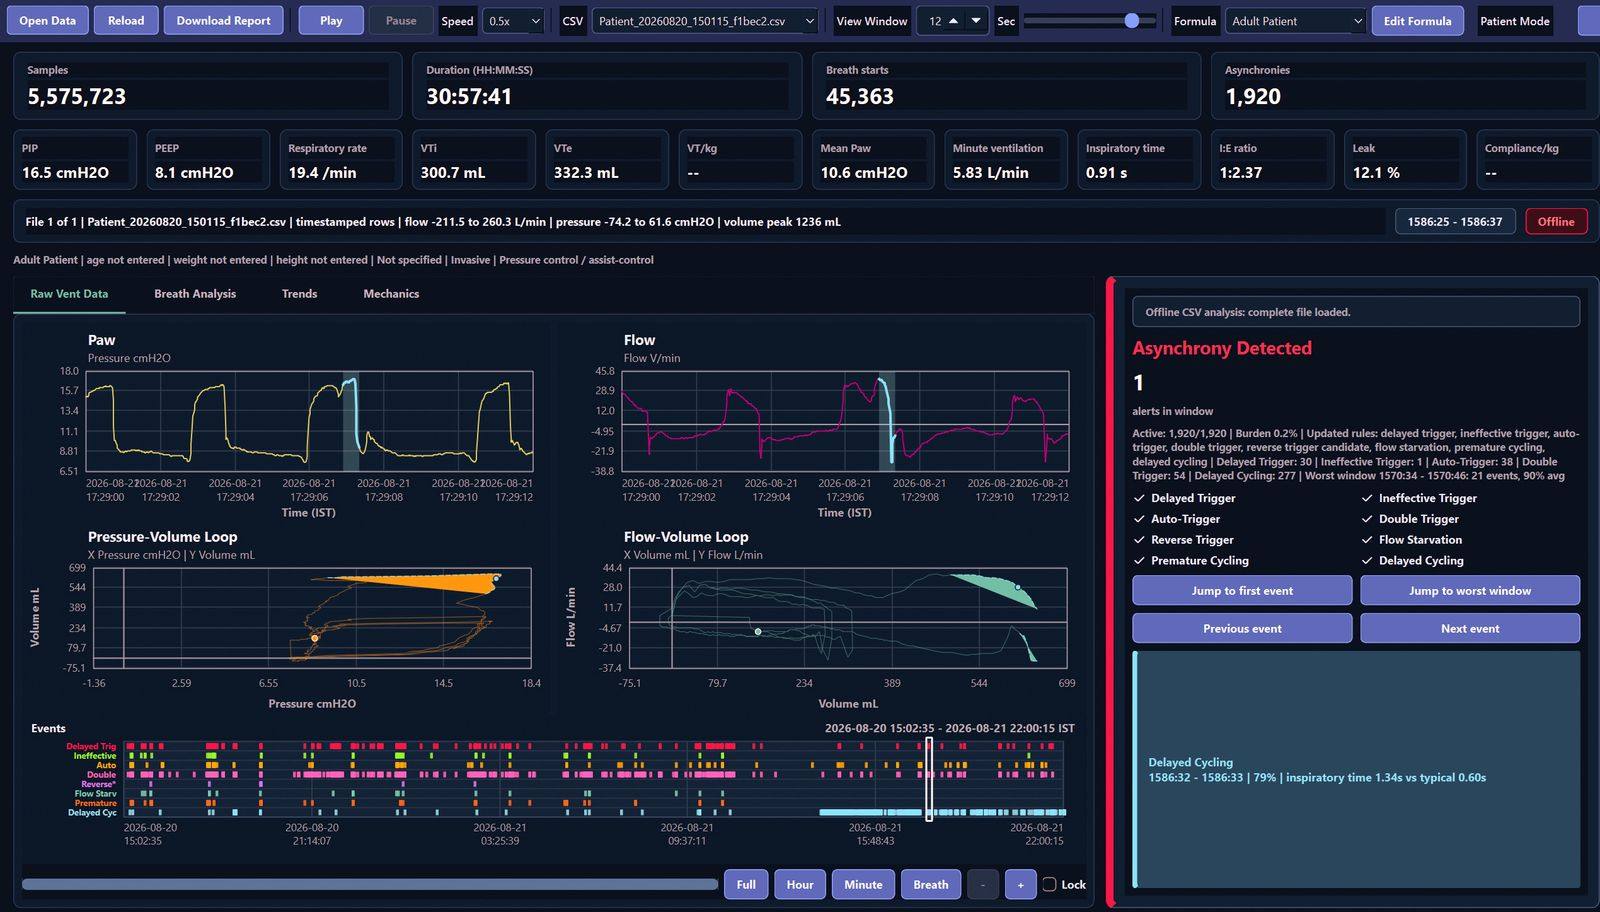Image resolution: width=1600 pixels, height=912 pixels.
Task: Toggle the Auto-Trigger rule
Action: [x=1177, y=519]
